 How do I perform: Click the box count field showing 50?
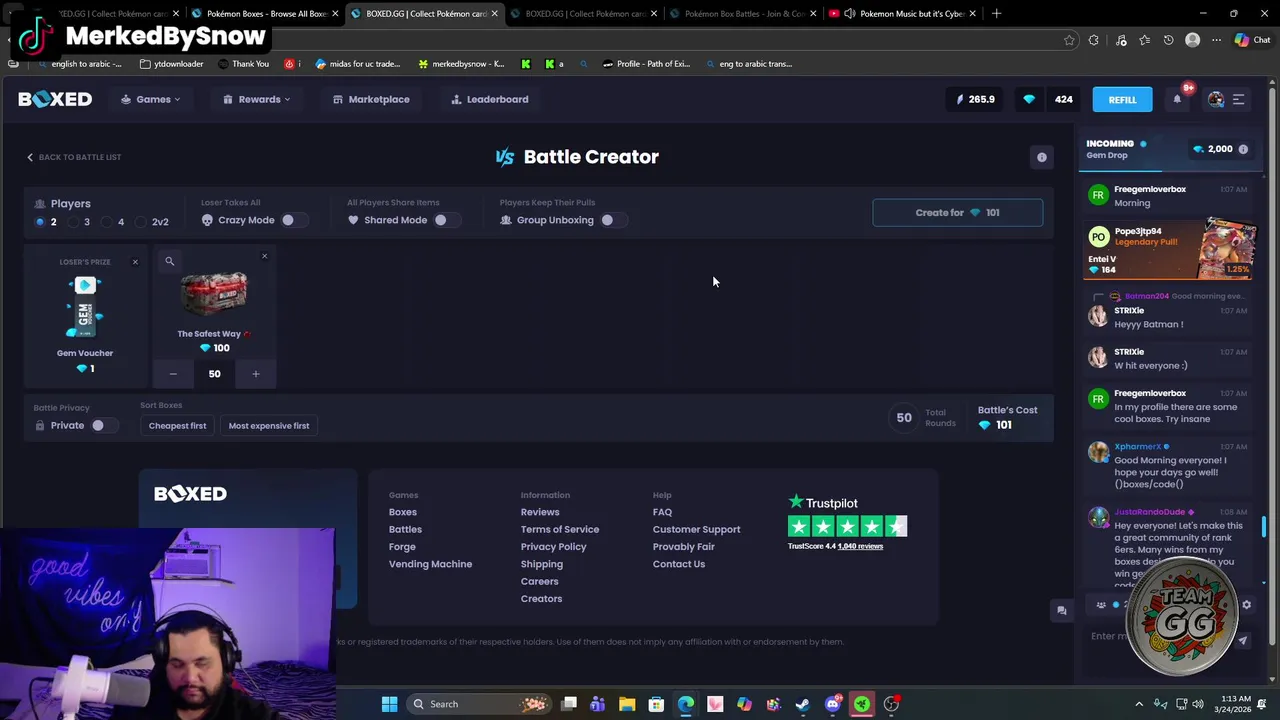(x=214, y=374)
